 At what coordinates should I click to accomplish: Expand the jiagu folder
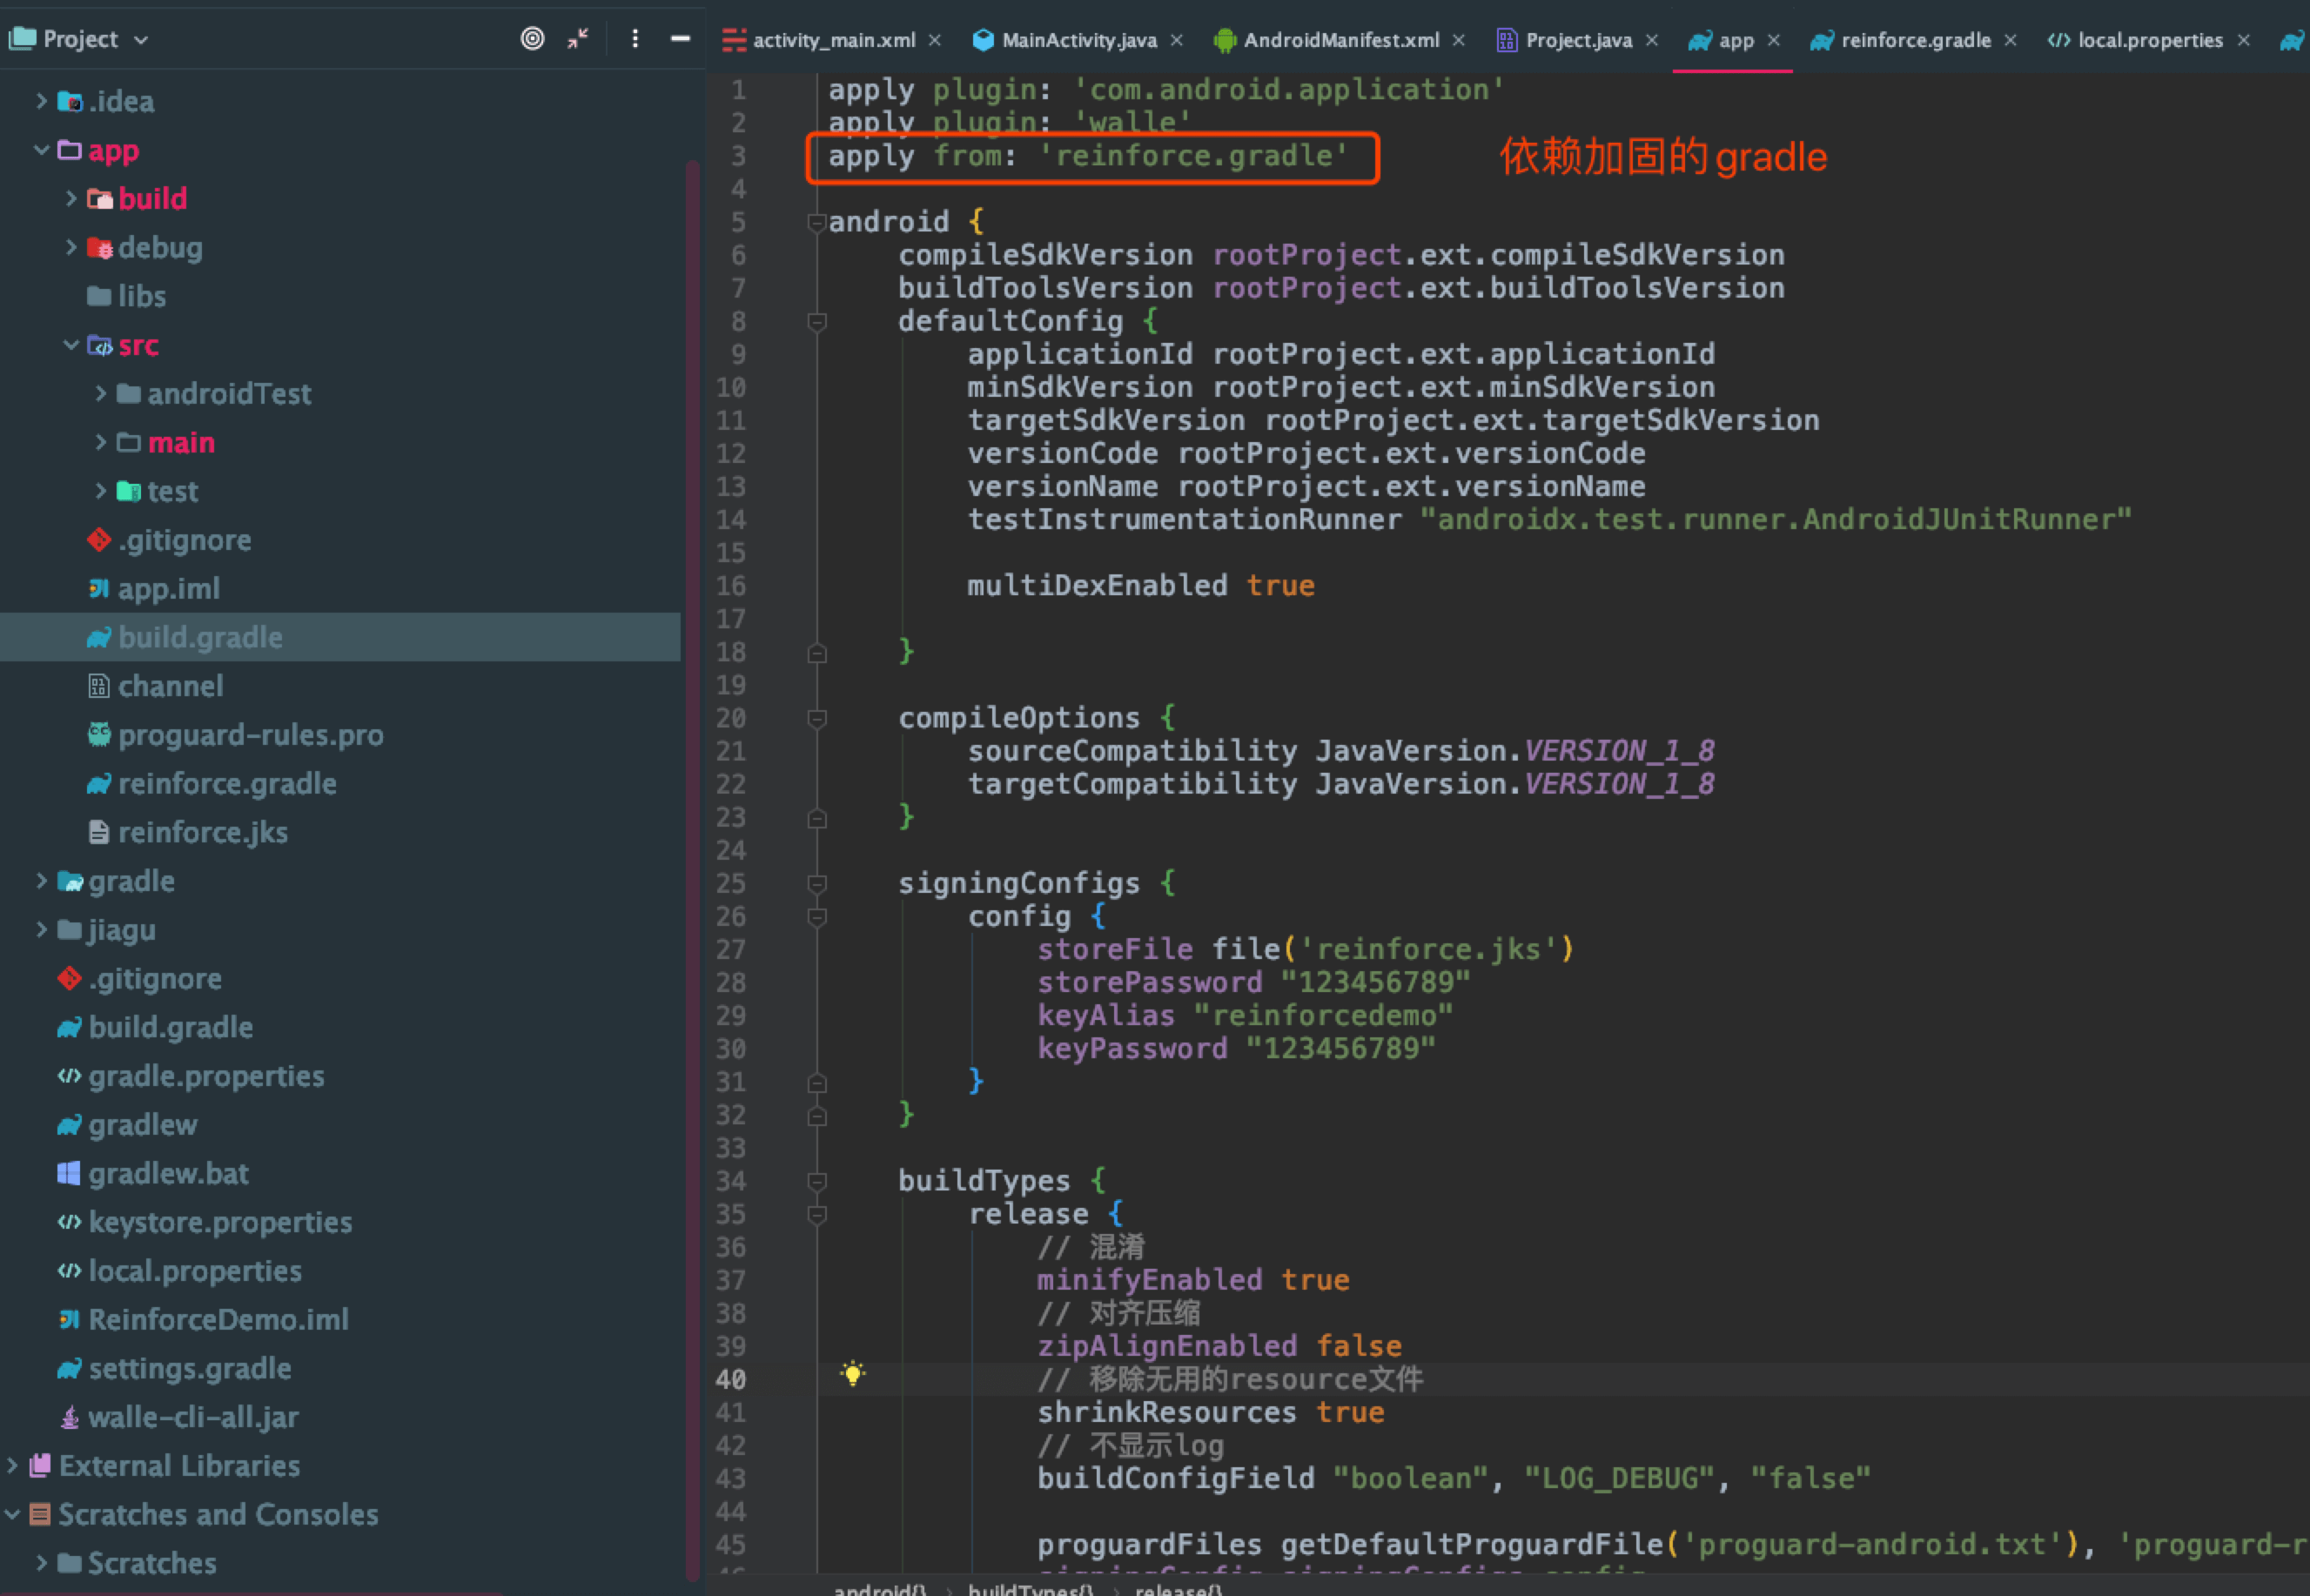(41, 929)
